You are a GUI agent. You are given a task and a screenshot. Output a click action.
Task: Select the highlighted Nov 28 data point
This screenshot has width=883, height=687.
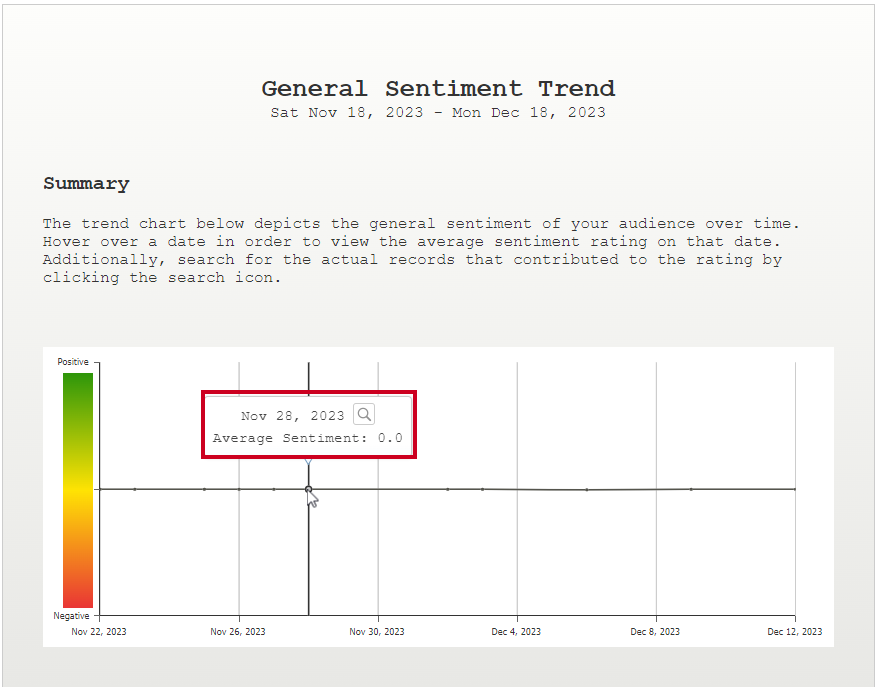(309, 489)
